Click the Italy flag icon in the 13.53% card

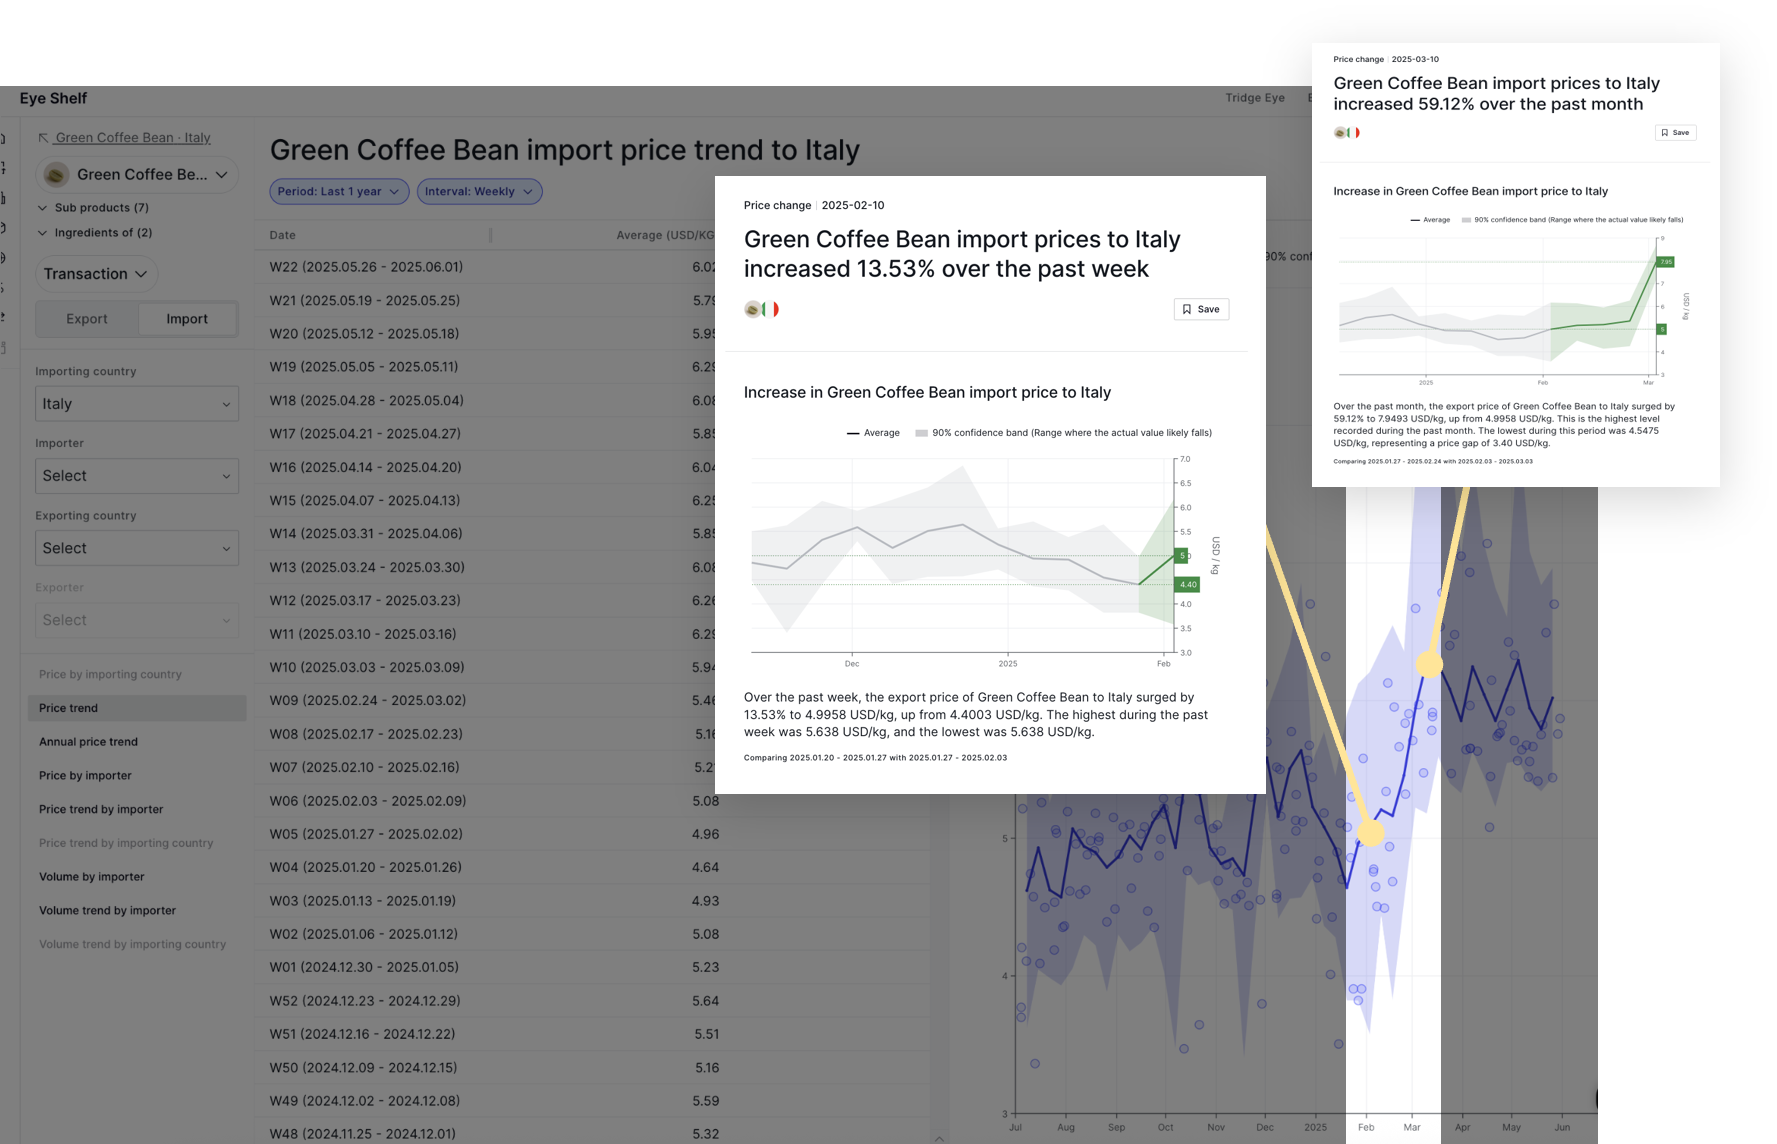pyautogui.click(x=770, y=309)
